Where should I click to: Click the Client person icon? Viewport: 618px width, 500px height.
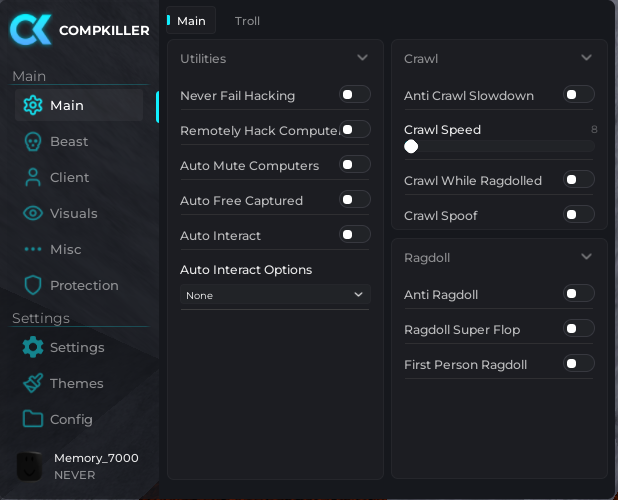coord(33,178)
